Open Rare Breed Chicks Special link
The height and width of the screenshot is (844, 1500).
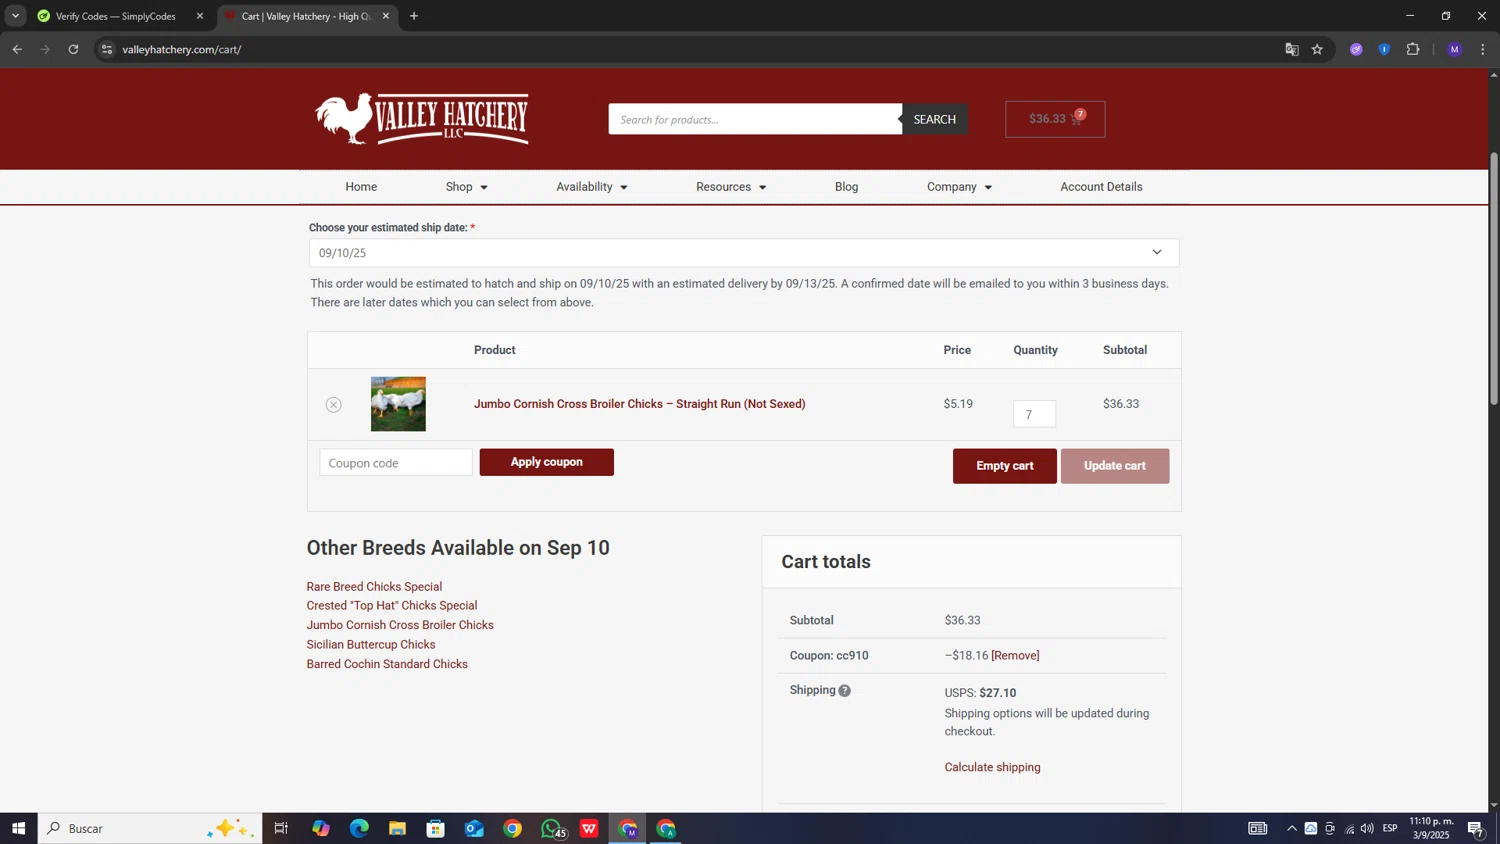(374, 587)
